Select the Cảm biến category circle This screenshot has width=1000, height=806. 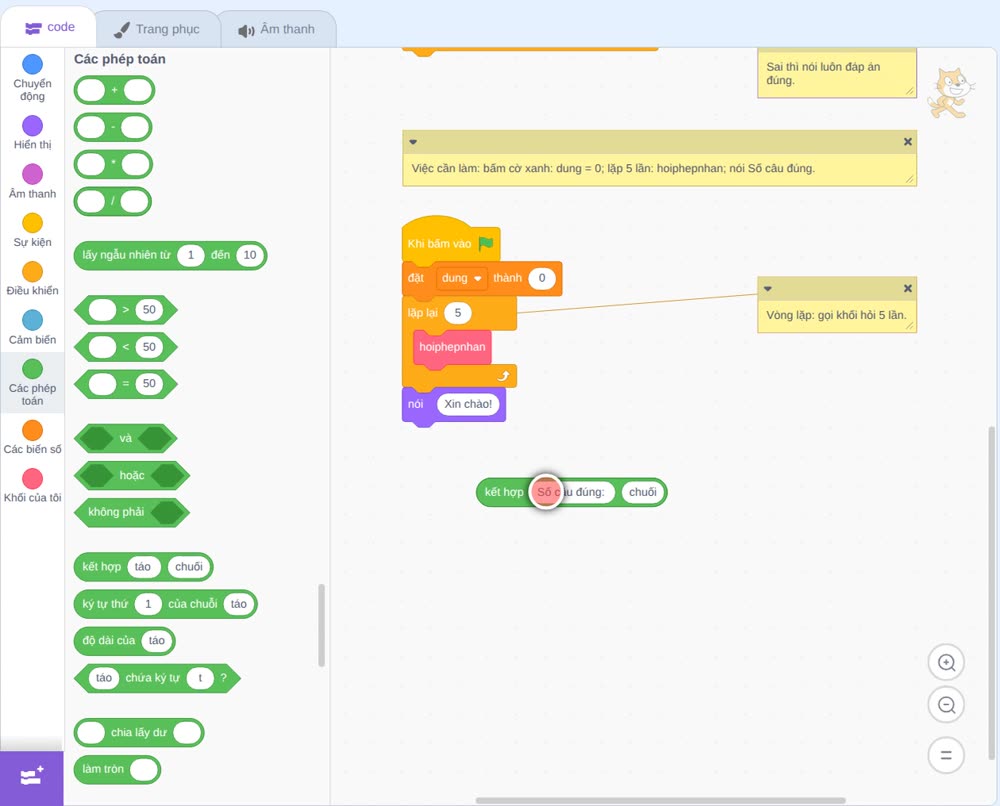pyautogui.click(x=33, y=320)
